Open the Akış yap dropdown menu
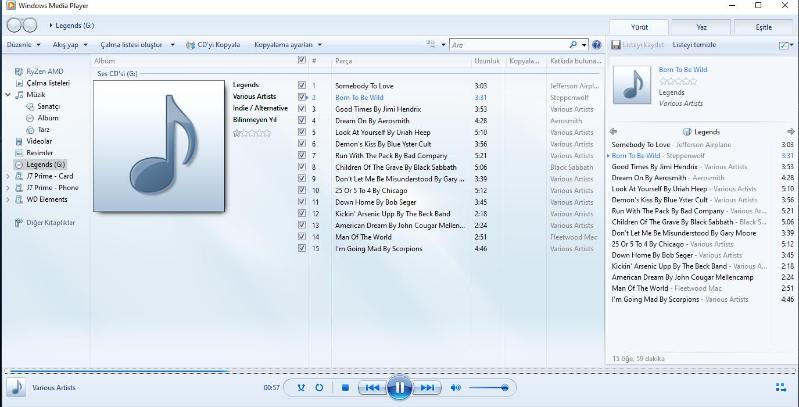The width and height of the screenshot is (799, 407). (70, 45)
